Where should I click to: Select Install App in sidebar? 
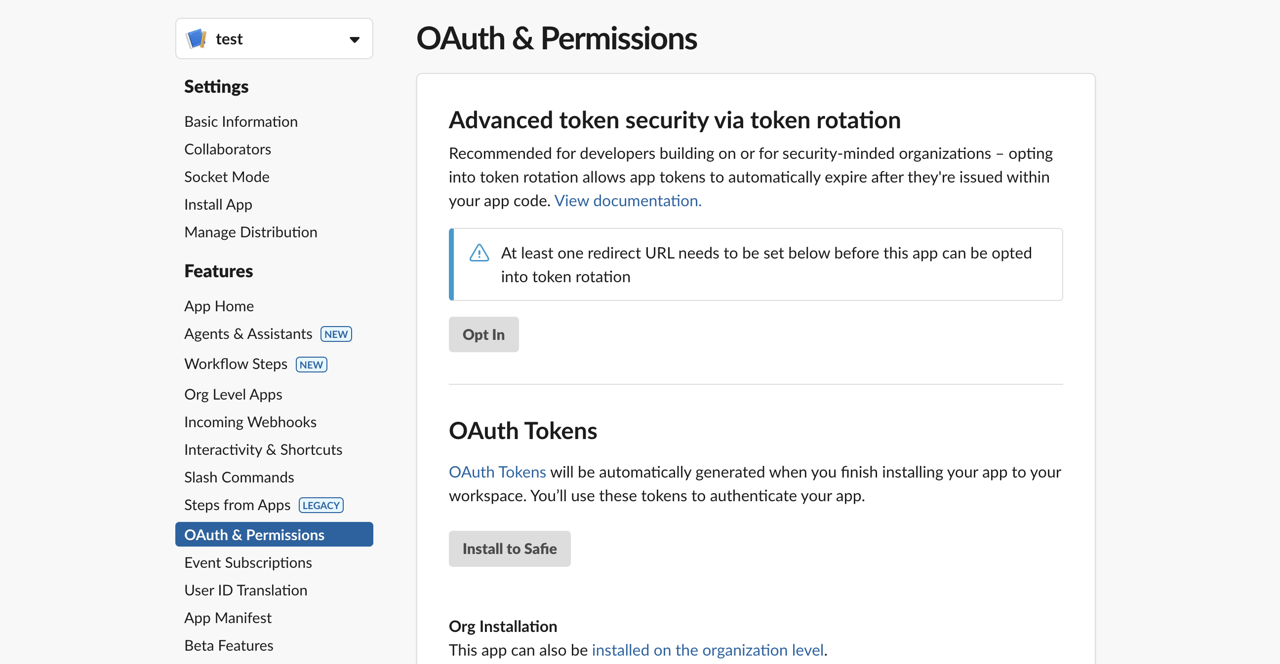click(x=218, y=205)
